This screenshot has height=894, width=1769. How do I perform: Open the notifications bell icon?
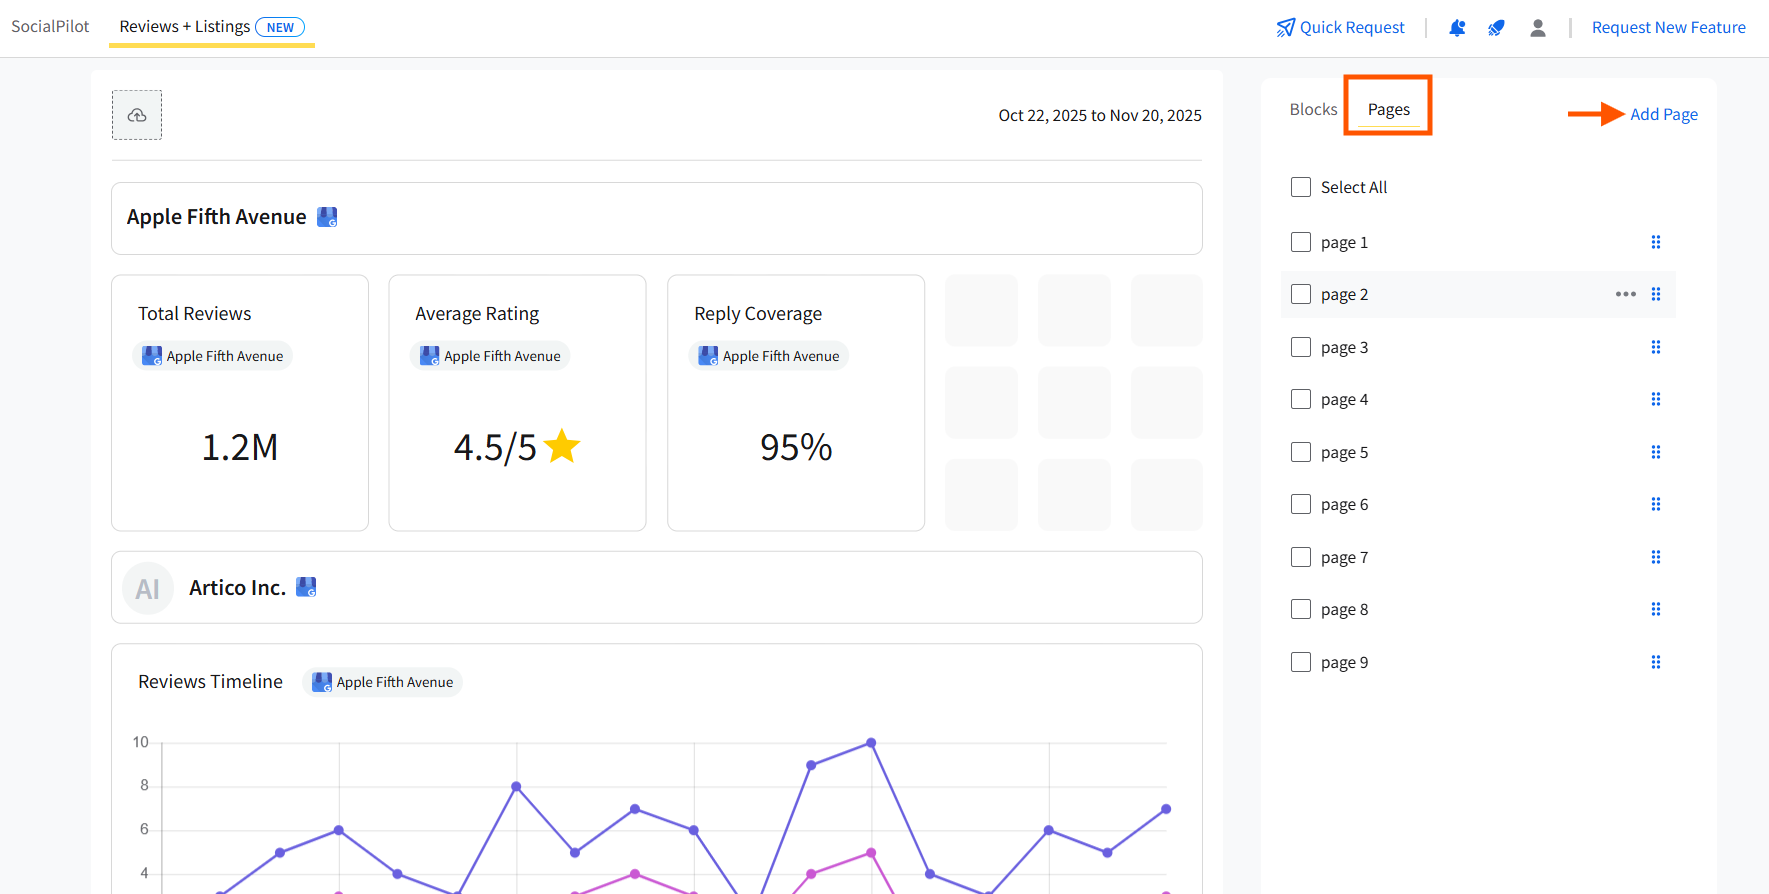click(x=1457, y=28)
